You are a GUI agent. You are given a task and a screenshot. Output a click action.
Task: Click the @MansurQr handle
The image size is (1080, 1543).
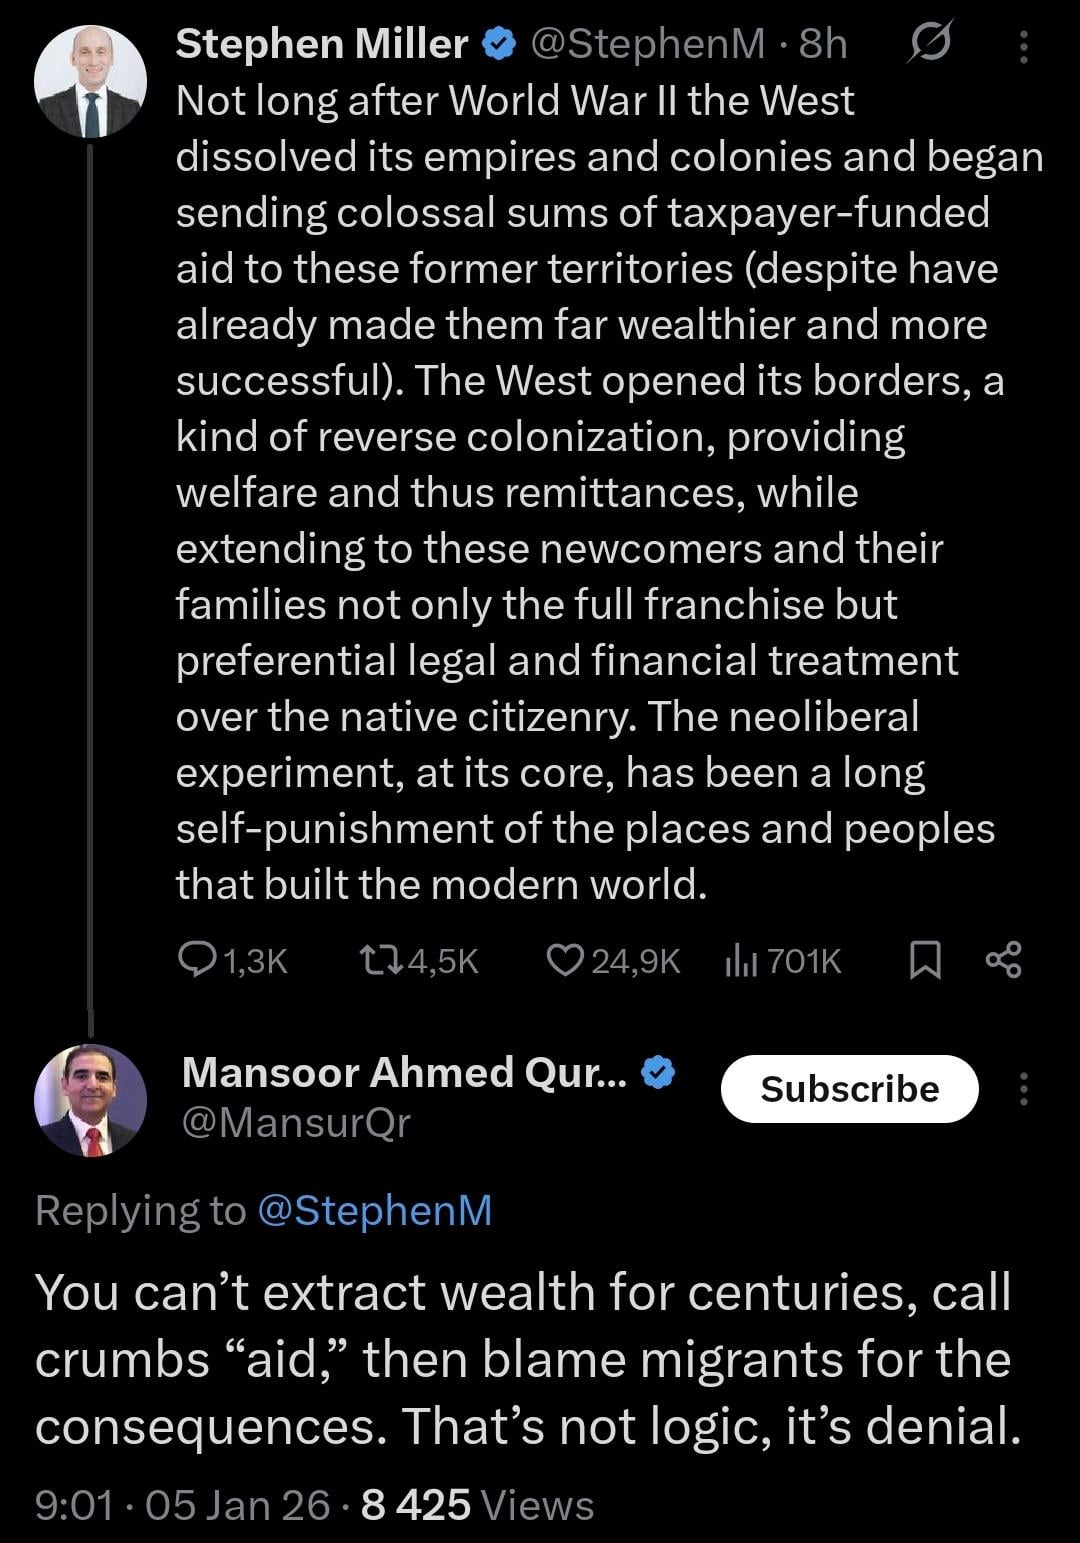click(x=296, y=1123)
